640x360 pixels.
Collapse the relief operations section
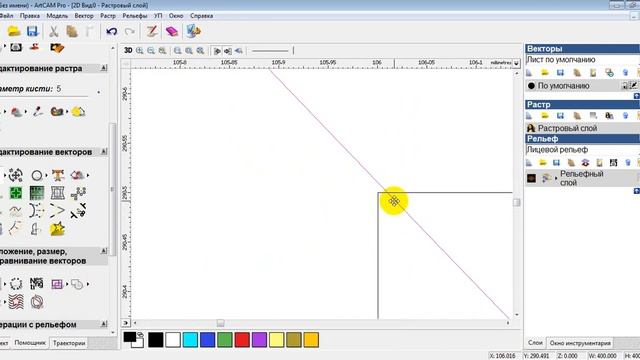click(x=104, y=324)
